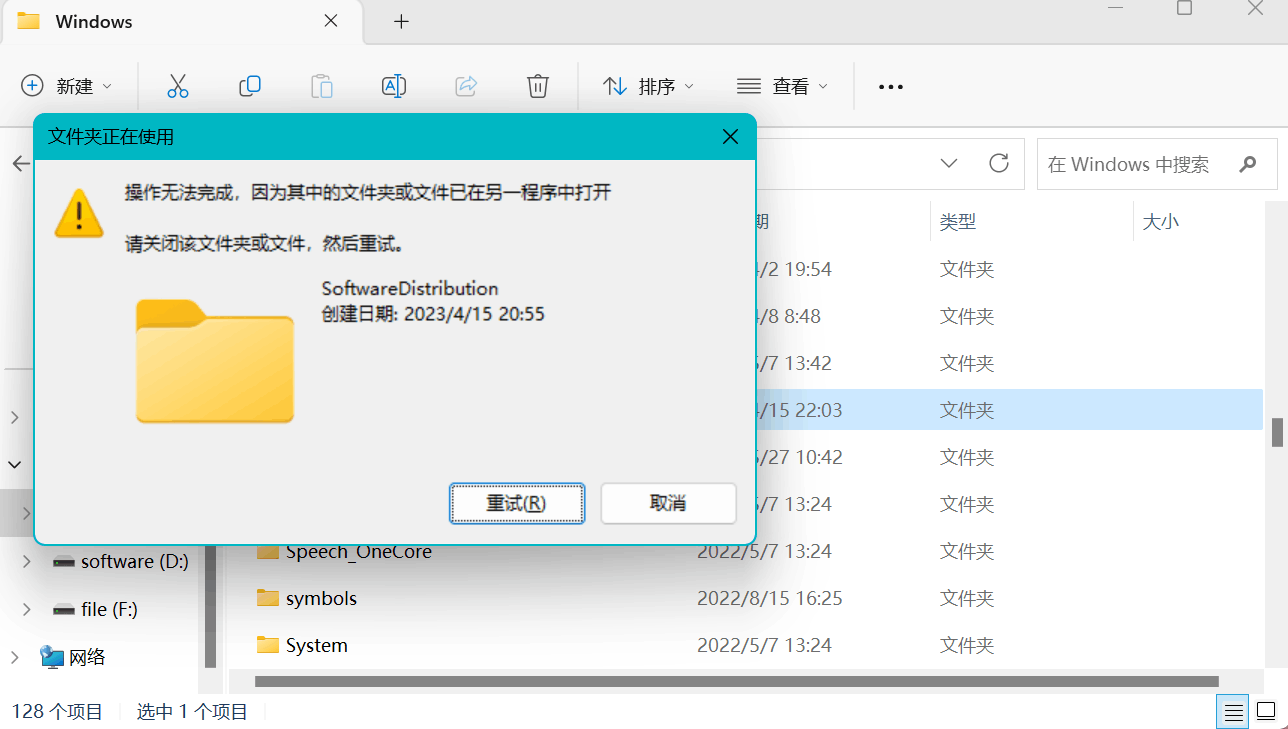Expand the file (F:) tree node
Viewport: 1288px width, 729px height.
(x=26, y=609)
